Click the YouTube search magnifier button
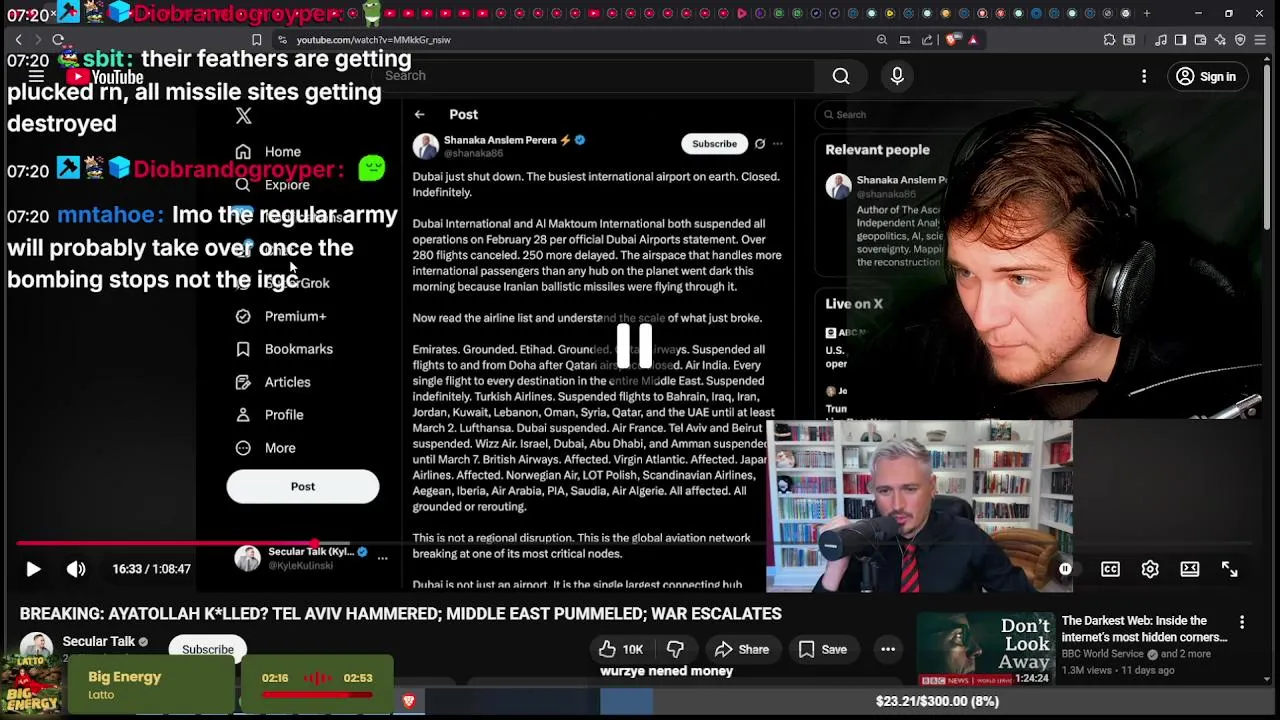1280x720 pixels. 841,76
